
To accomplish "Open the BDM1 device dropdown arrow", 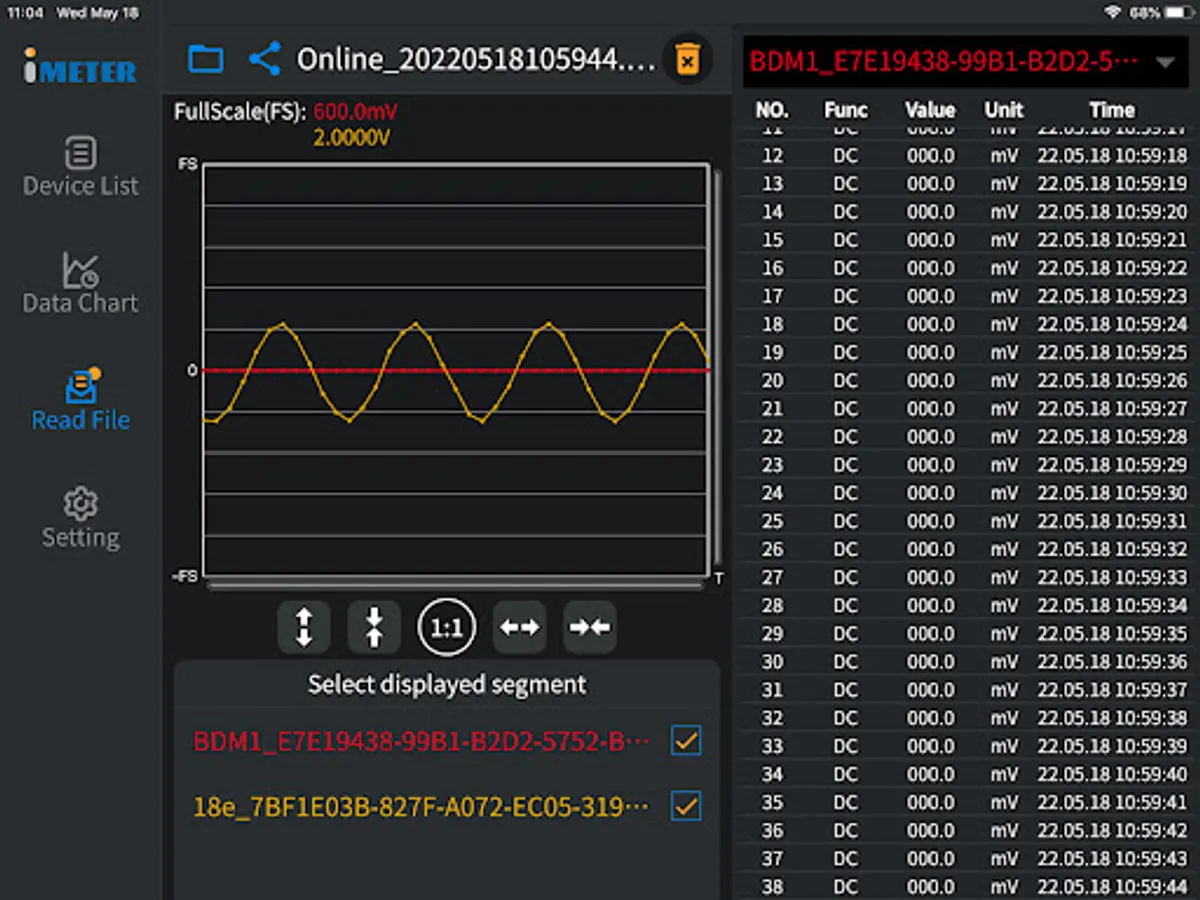I will click(1164, 62).
